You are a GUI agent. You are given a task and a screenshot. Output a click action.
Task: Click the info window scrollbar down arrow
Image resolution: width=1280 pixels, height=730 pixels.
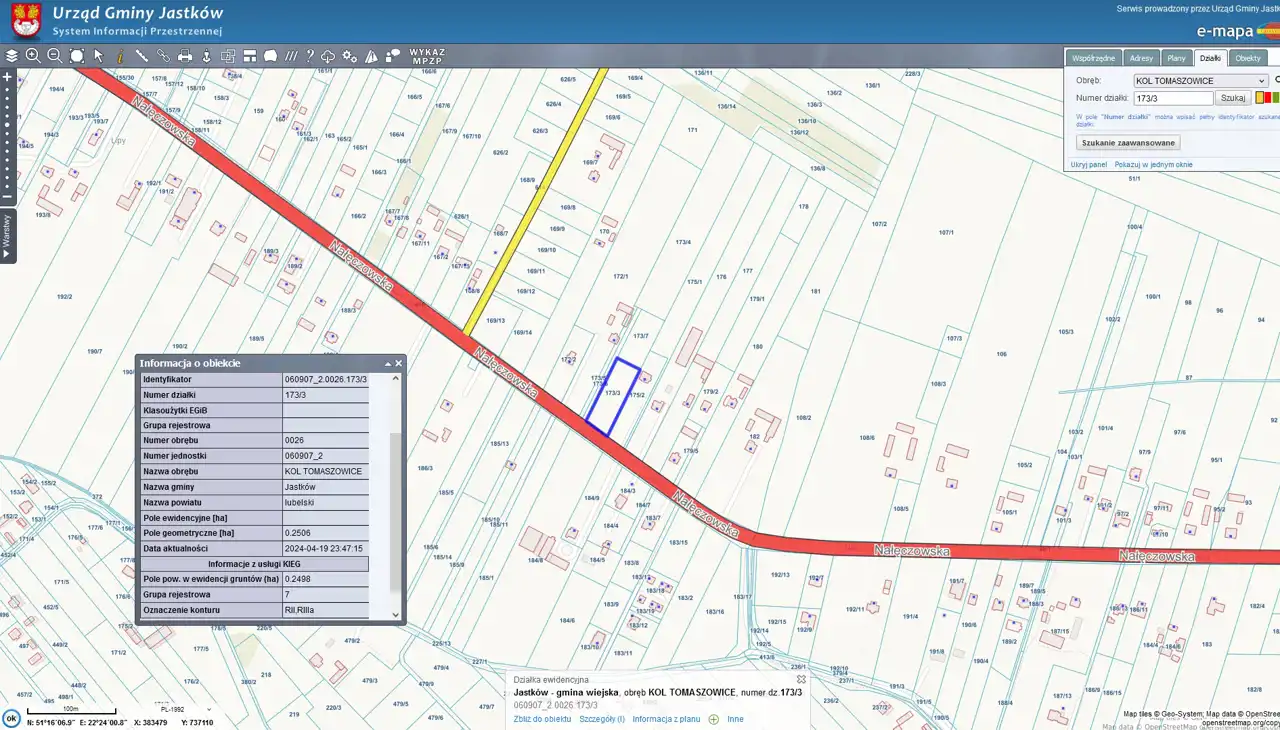(395, 615)
